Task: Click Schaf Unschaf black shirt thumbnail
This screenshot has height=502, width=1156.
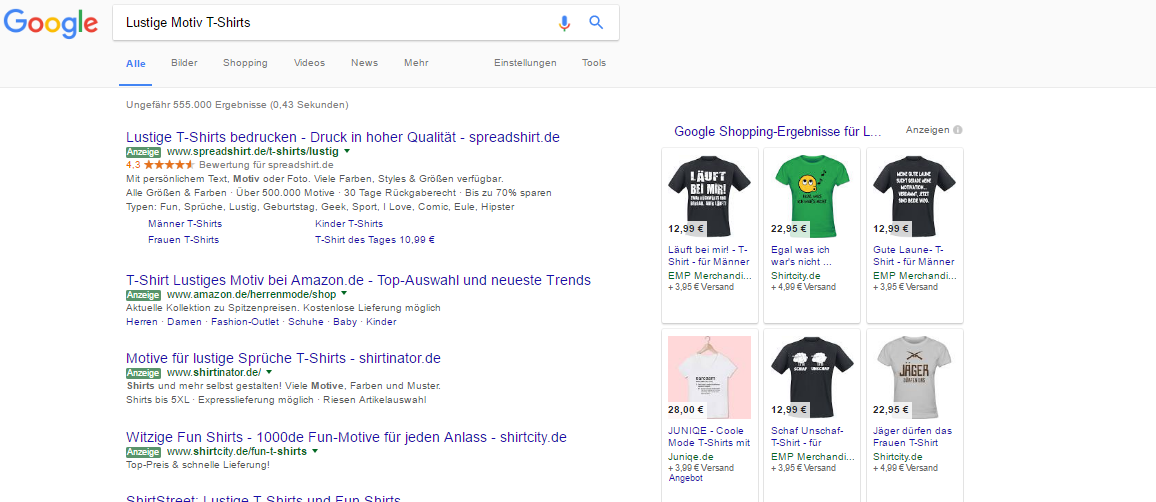Action: [812, 377]
